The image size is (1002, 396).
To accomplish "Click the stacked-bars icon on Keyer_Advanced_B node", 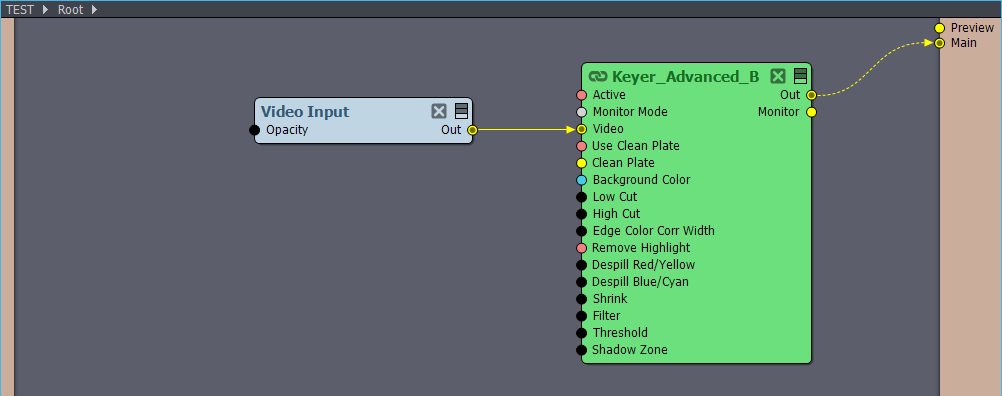I will pos(800,77).
